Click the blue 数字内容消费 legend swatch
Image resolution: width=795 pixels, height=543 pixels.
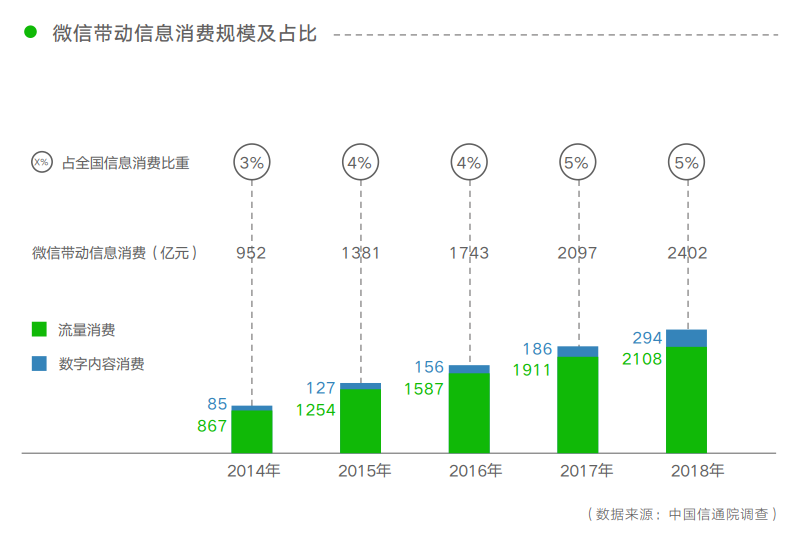40,364
